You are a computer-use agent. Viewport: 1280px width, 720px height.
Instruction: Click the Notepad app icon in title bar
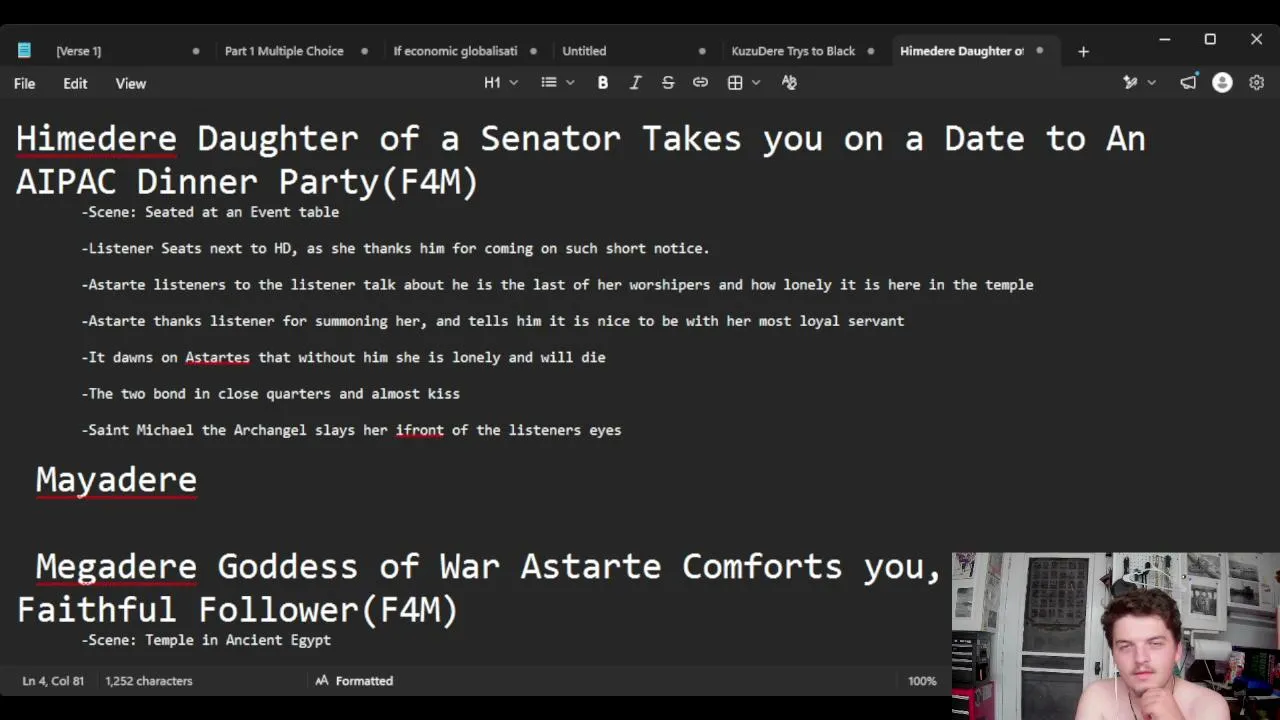[x=24, y=50]
